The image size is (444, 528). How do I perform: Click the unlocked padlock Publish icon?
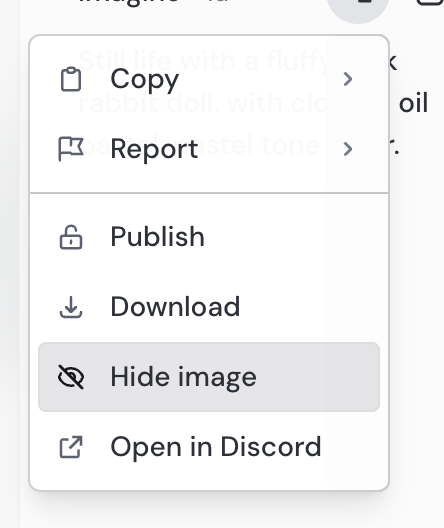coord(71,237)
